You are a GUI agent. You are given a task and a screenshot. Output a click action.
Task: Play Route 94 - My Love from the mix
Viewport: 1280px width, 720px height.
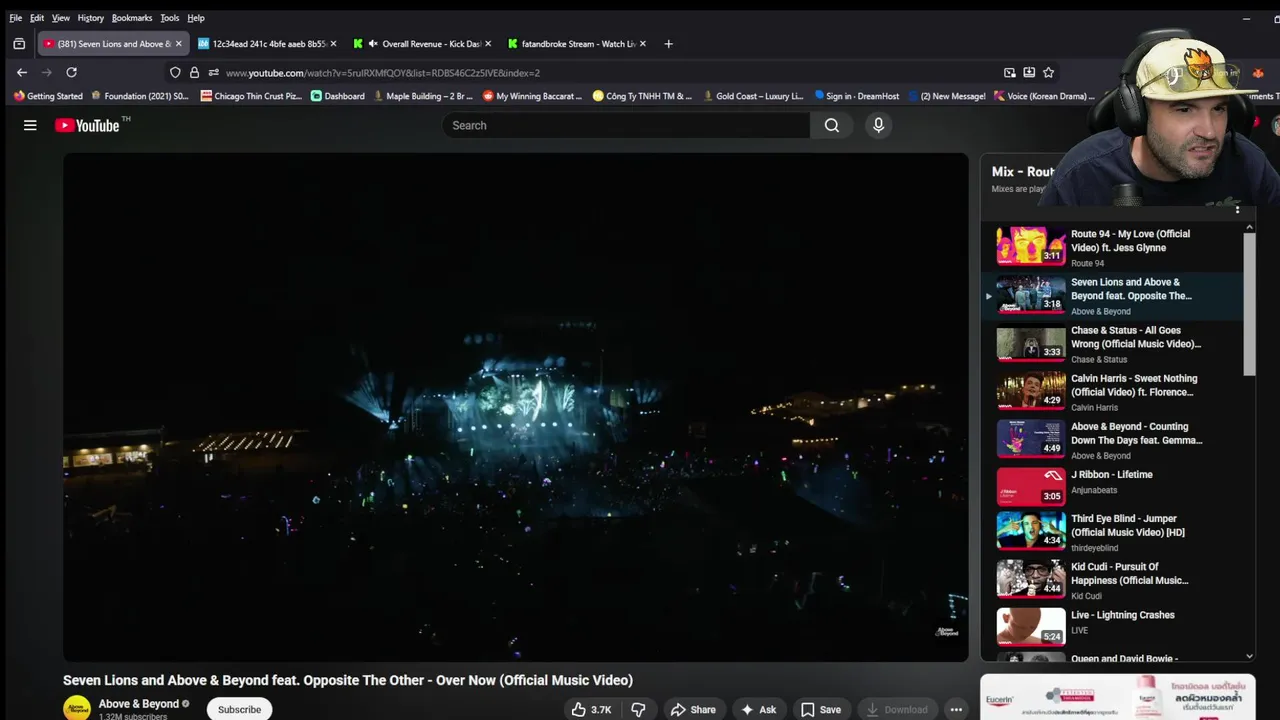tap(1112, 247)
